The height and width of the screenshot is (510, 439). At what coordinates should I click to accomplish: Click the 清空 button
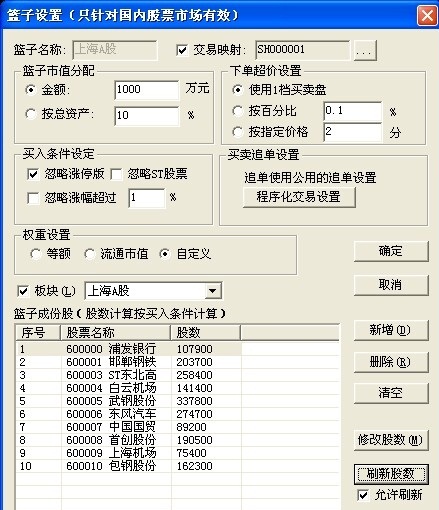click(391, 393)
